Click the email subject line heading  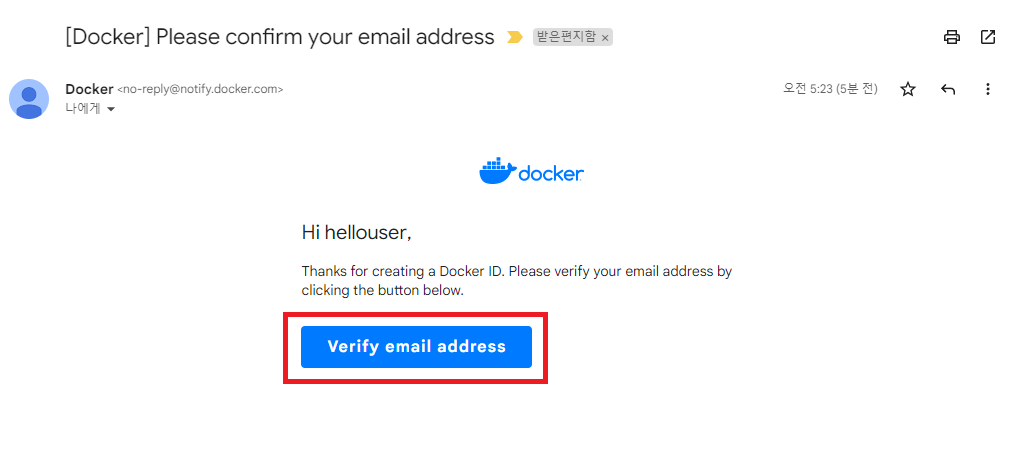[280, 37]
